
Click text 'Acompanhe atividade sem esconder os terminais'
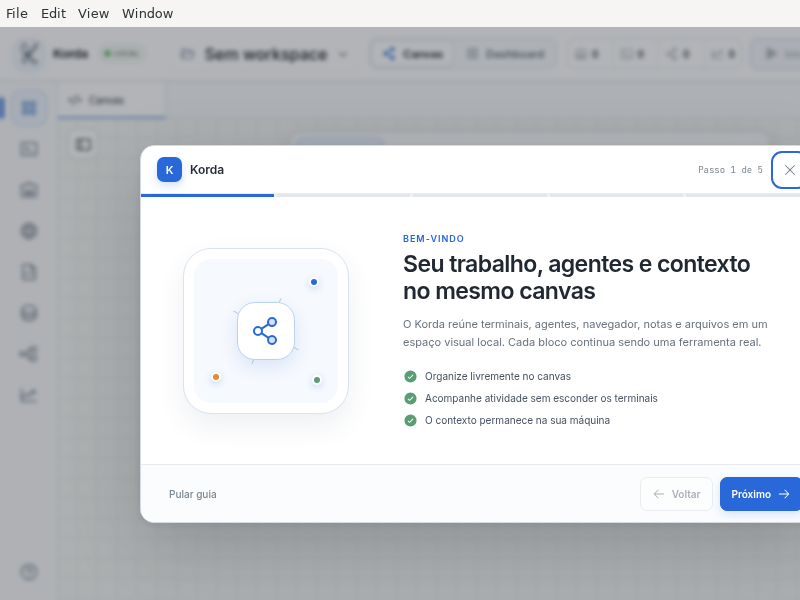541,398
